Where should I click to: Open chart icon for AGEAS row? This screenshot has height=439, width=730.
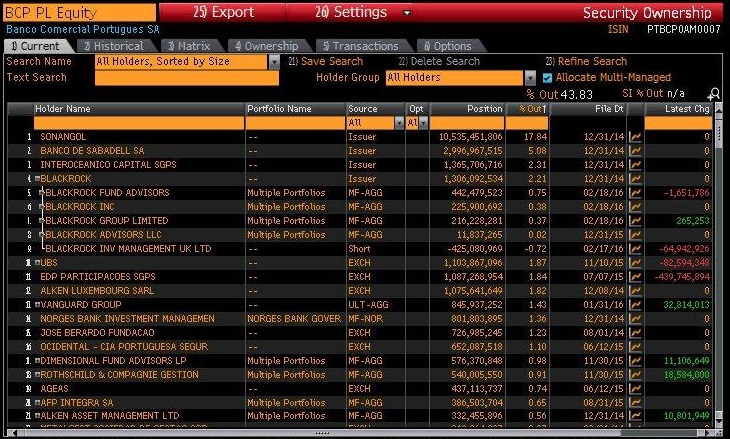pos(635,388)
